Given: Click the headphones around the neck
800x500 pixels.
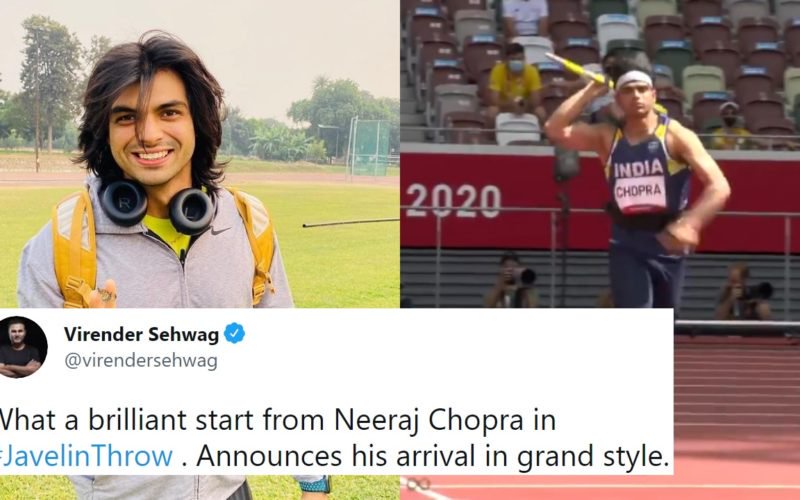Looking at the screenshot, I should coord(156,205).
